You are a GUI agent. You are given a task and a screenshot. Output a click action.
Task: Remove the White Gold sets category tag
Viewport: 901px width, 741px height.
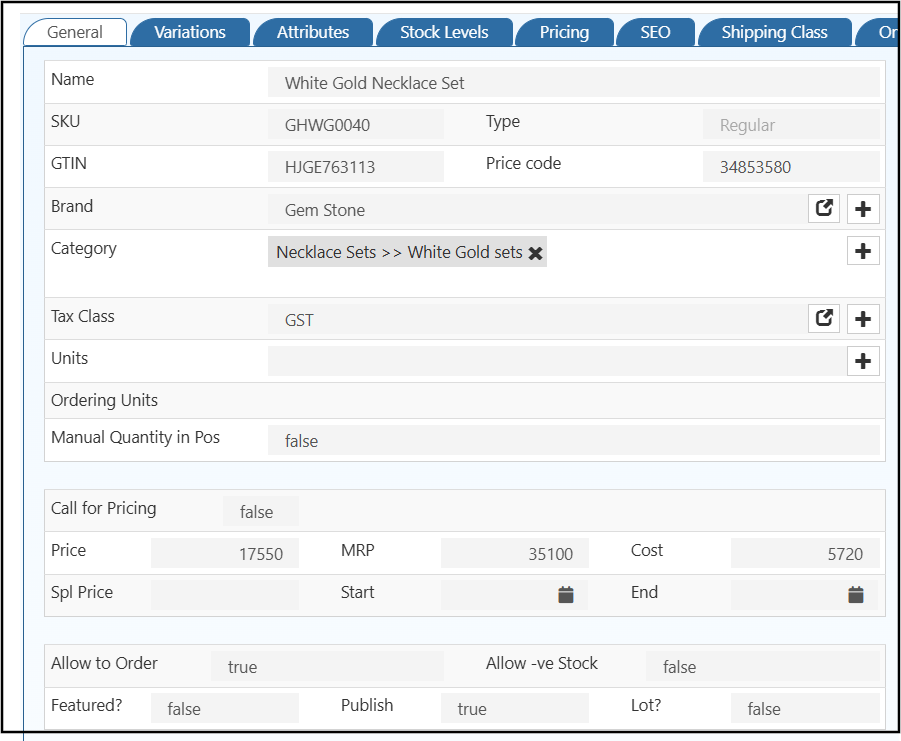pyautogui.click(x=536, y=253)
